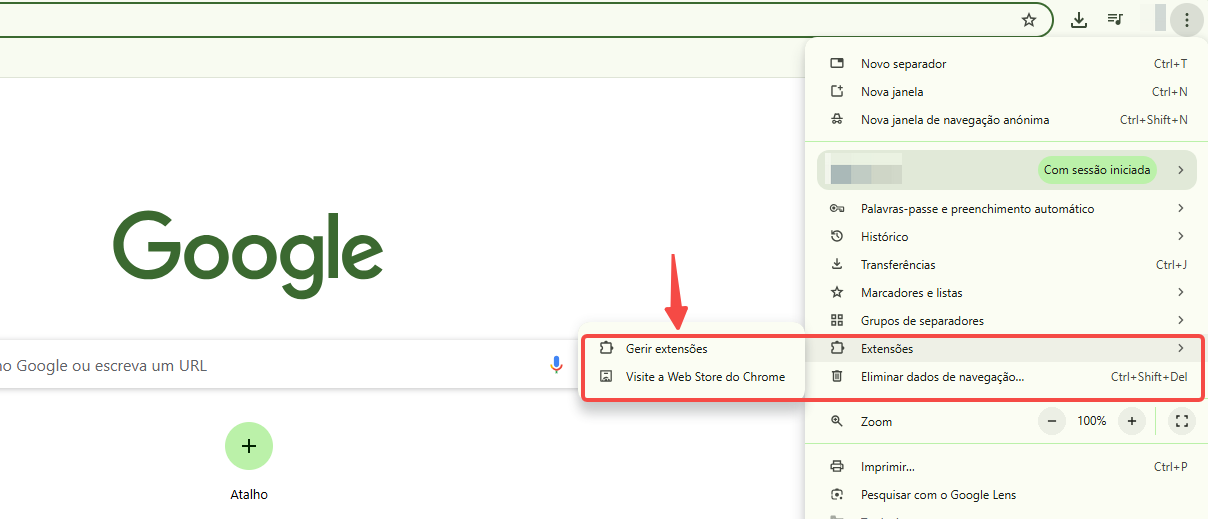Increase zoom with the plus button
This screenshot has height=519, width=1208.
(x=1132, y=421)
